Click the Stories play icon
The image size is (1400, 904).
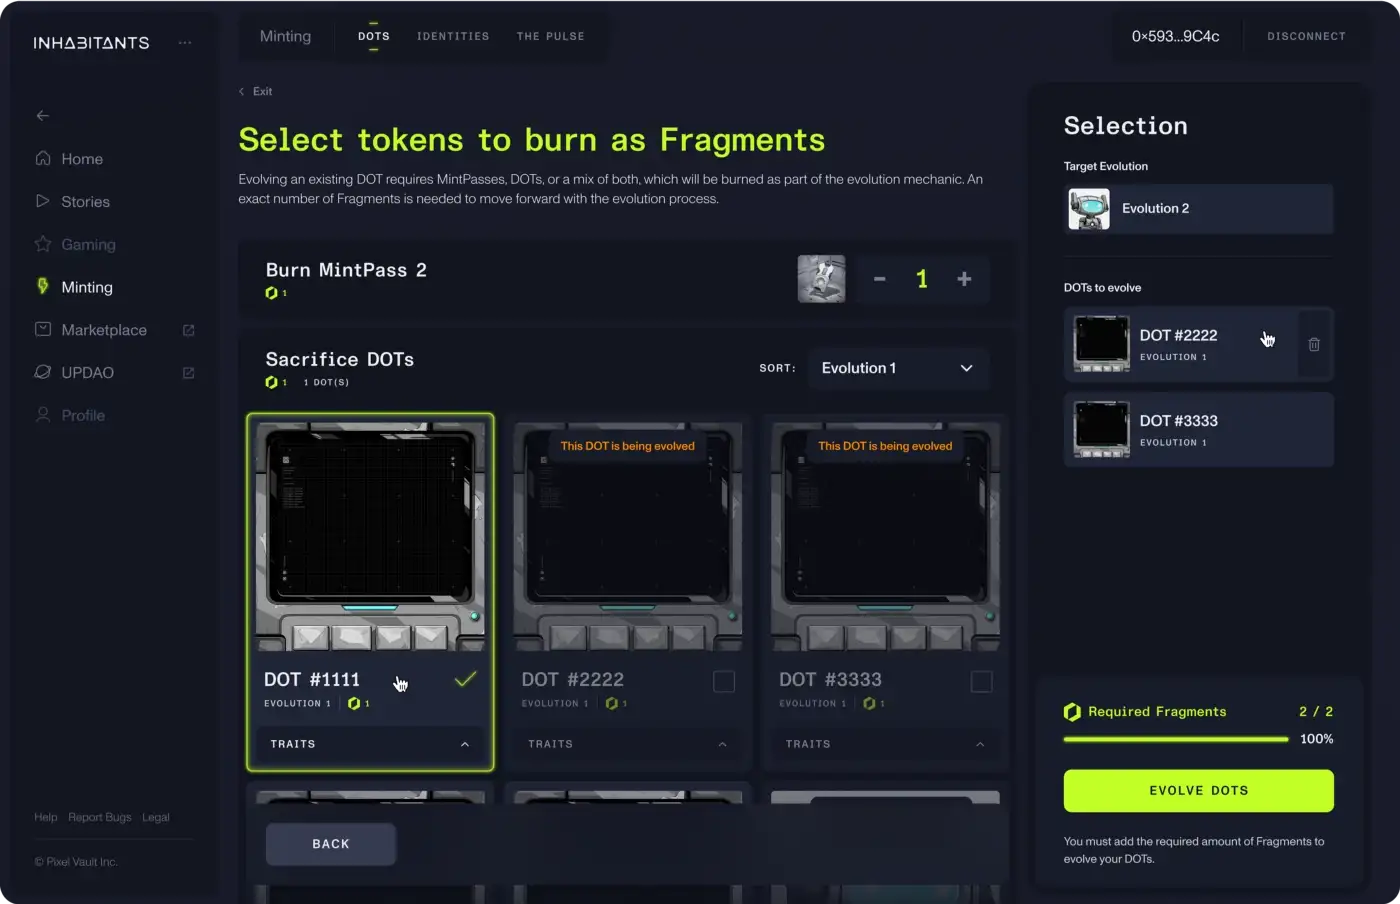coord(43,201)
